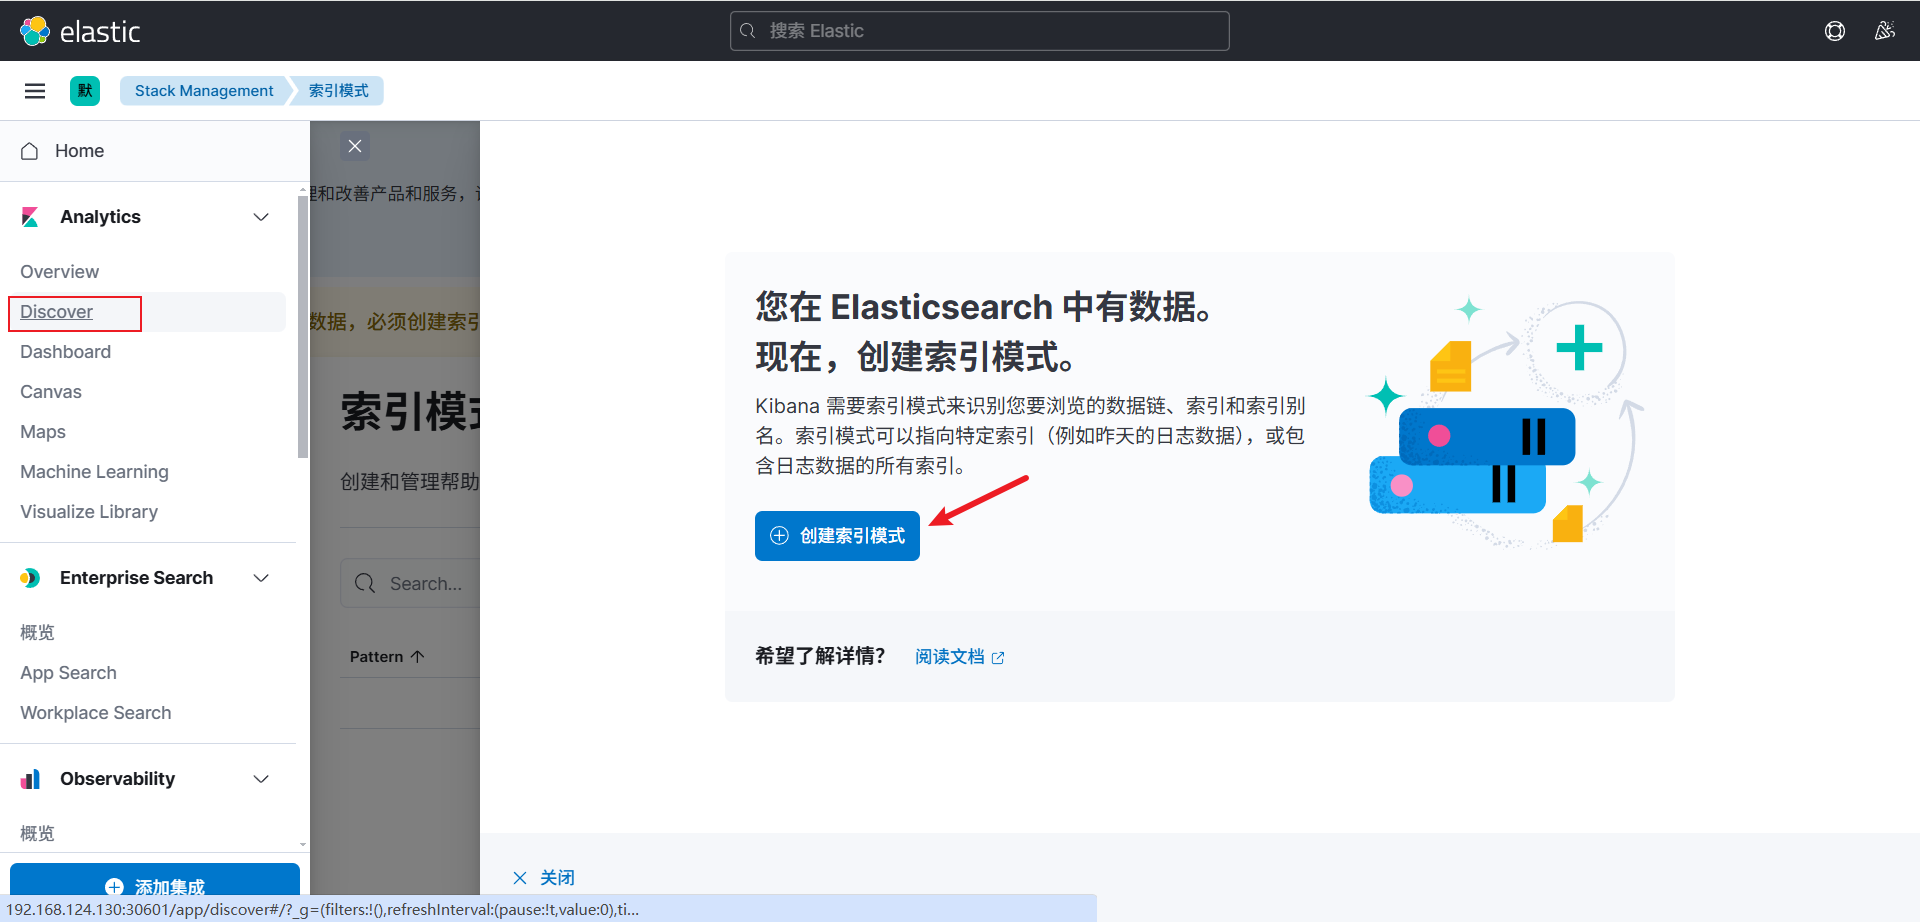This screenshot has height=922, width=1920.
Task: Open Dashboard in the sidebar
Action: point(66,352)
